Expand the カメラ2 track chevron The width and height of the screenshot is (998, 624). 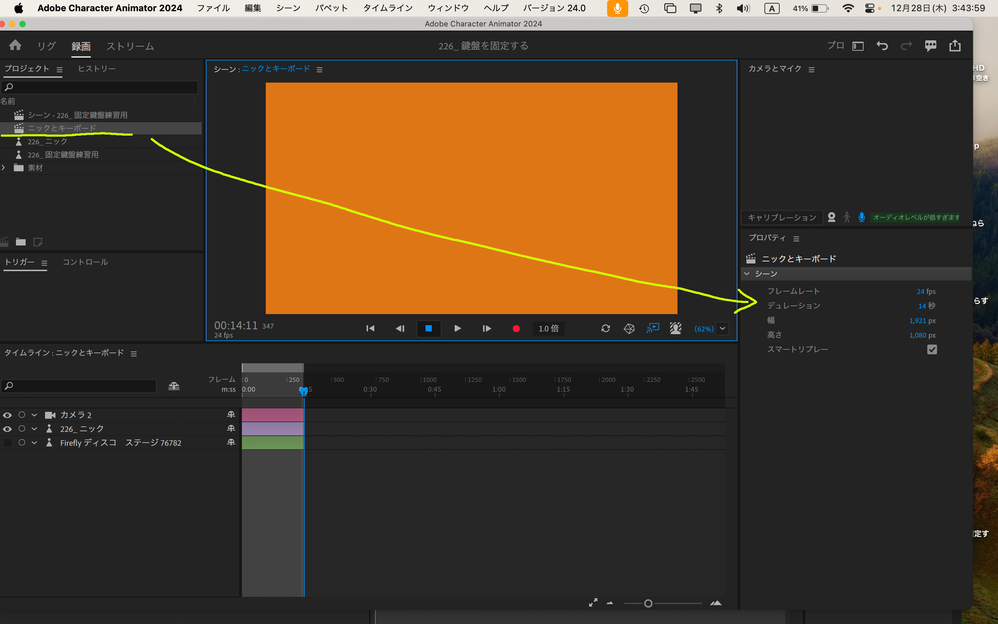coord(34,415)
